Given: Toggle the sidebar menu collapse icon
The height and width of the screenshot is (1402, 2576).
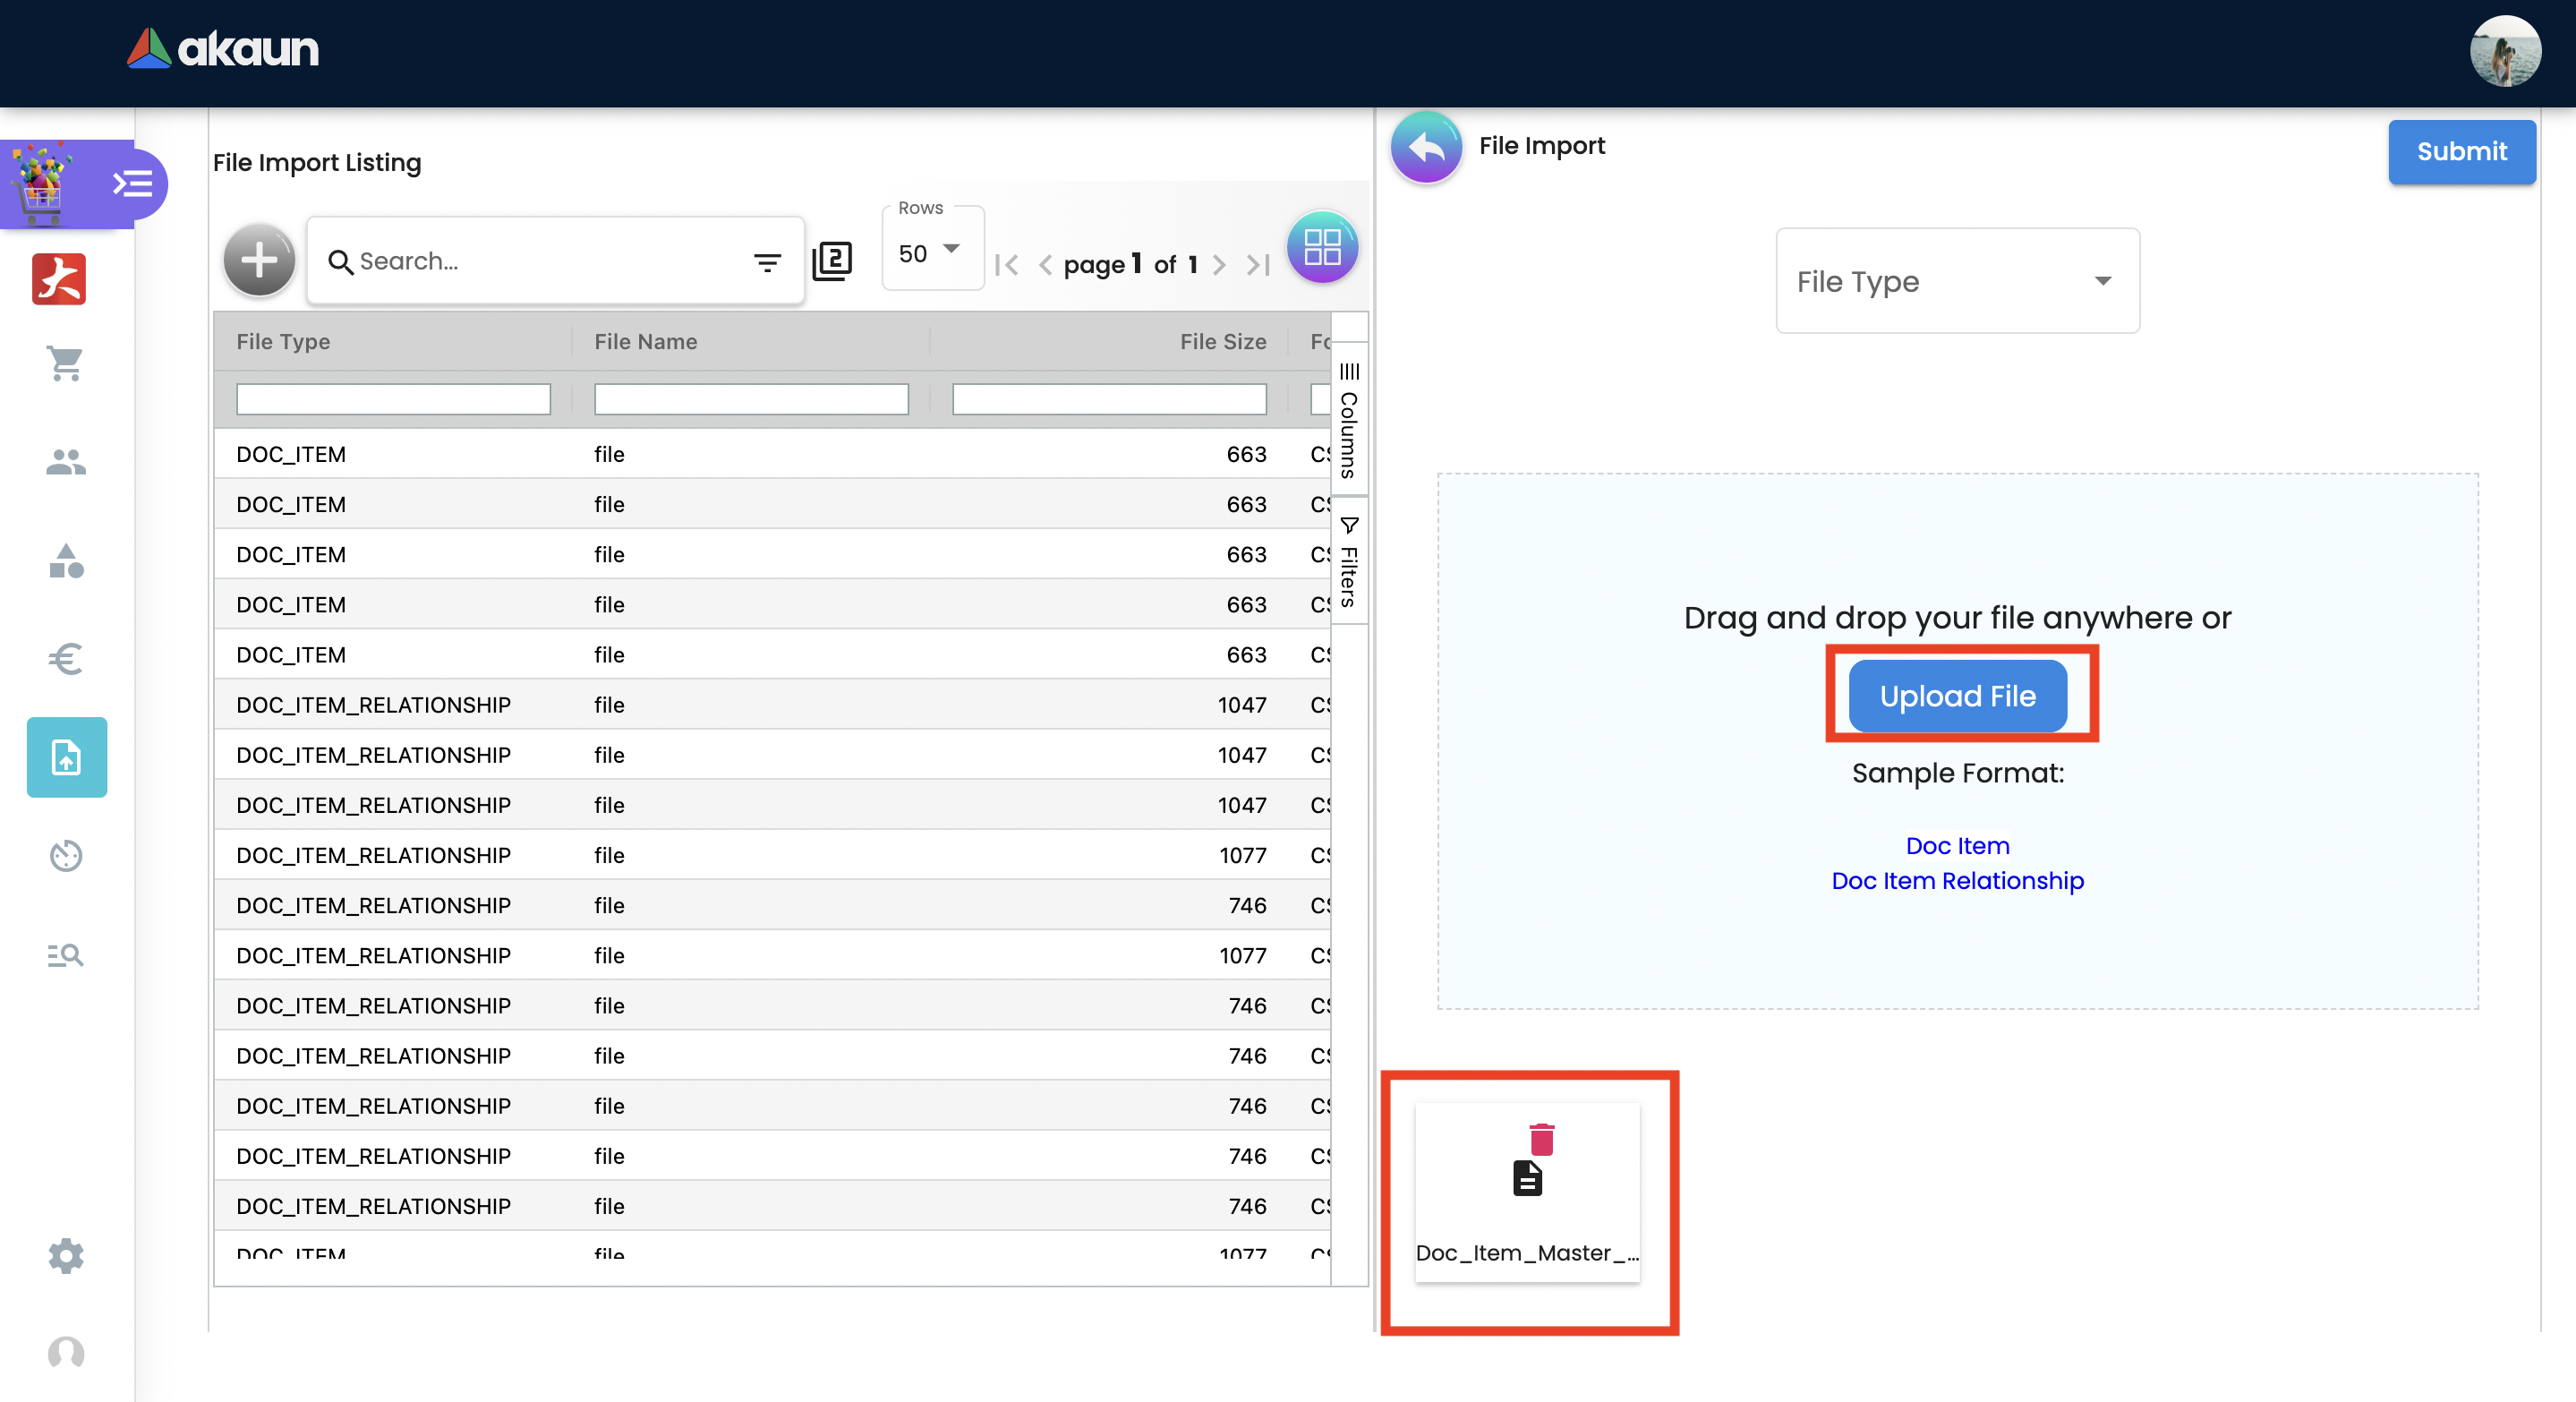Looking at the screenshot, I should pos(132,184).
